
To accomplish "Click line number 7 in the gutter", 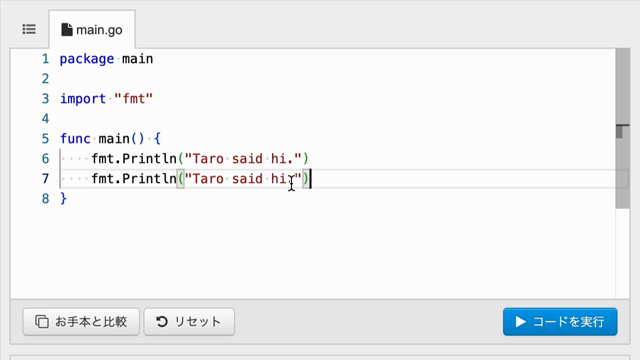I will point(45,179).
